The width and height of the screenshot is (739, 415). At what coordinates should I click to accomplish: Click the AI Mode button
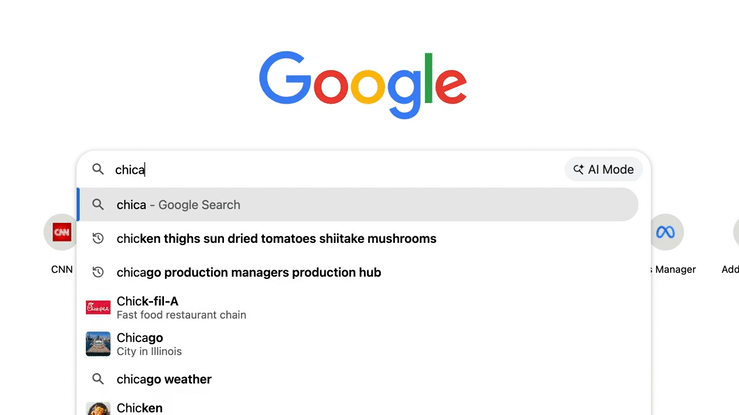pos(603,169)
